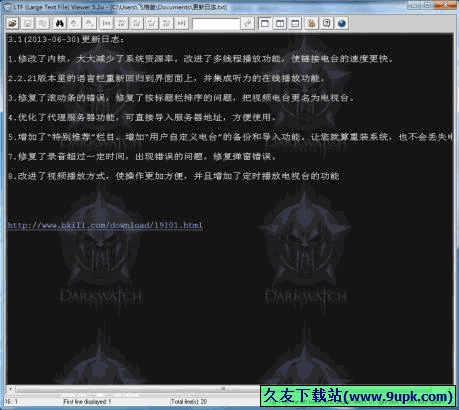Image resolution: width=459 pixels, height=410 pixels.
Task: Click the page up navigation icon
Action: point(121,23)
